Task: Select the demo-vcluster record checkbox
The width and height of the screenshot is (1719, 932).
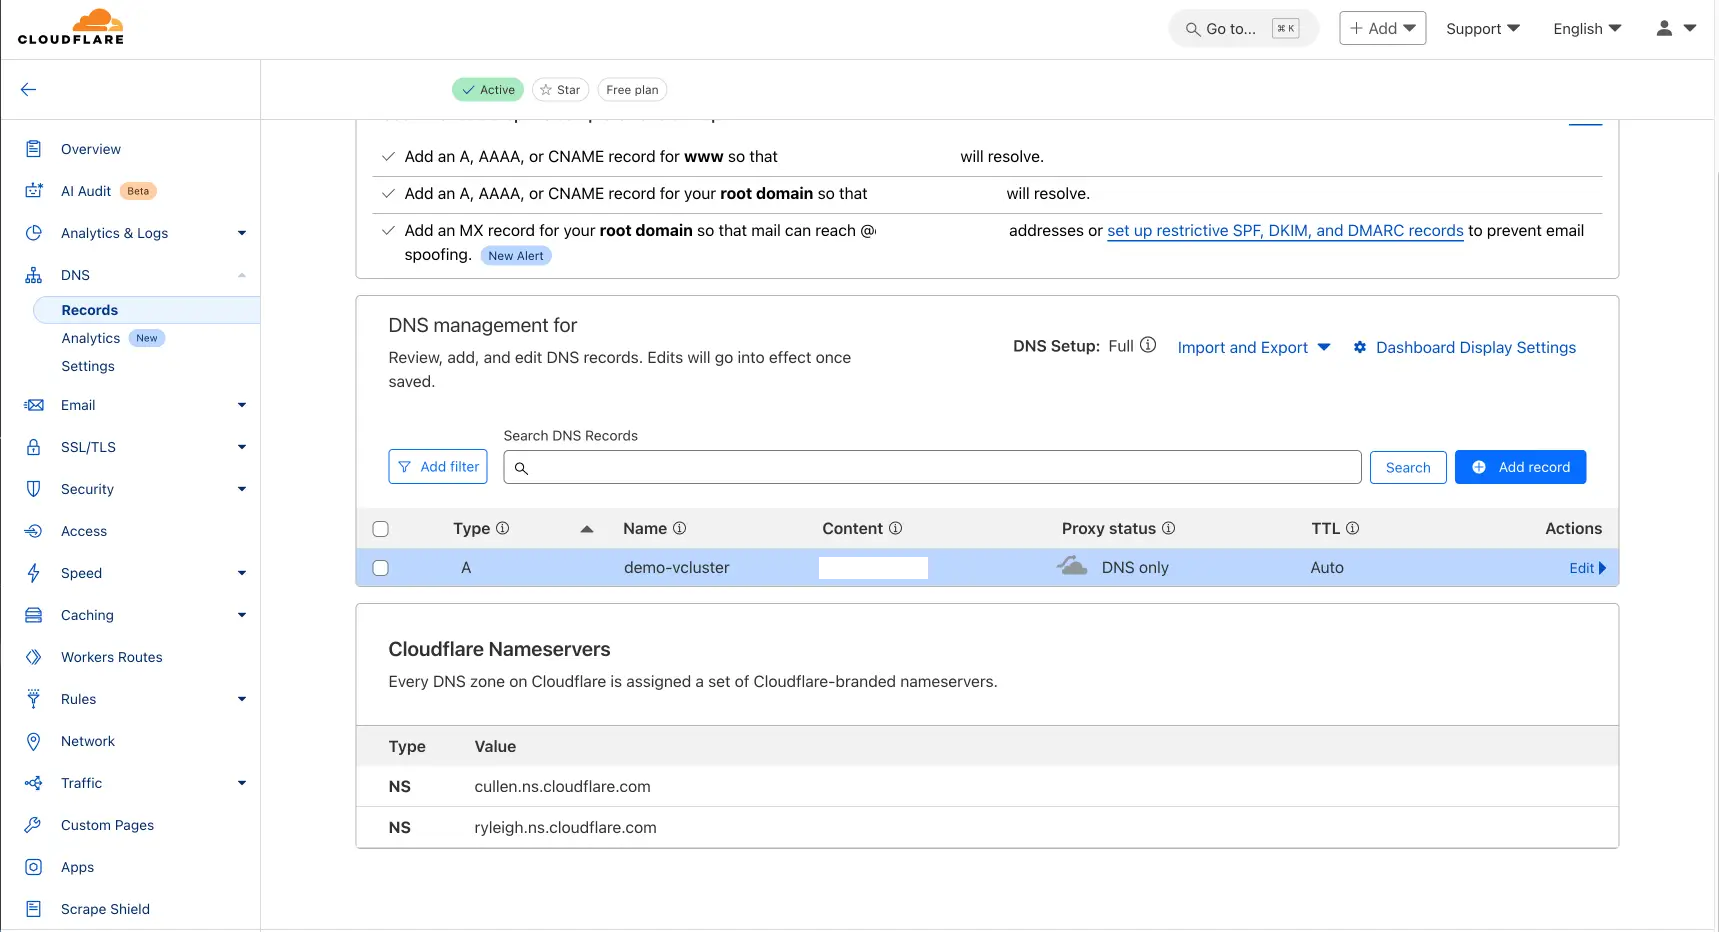Action: 381,568
